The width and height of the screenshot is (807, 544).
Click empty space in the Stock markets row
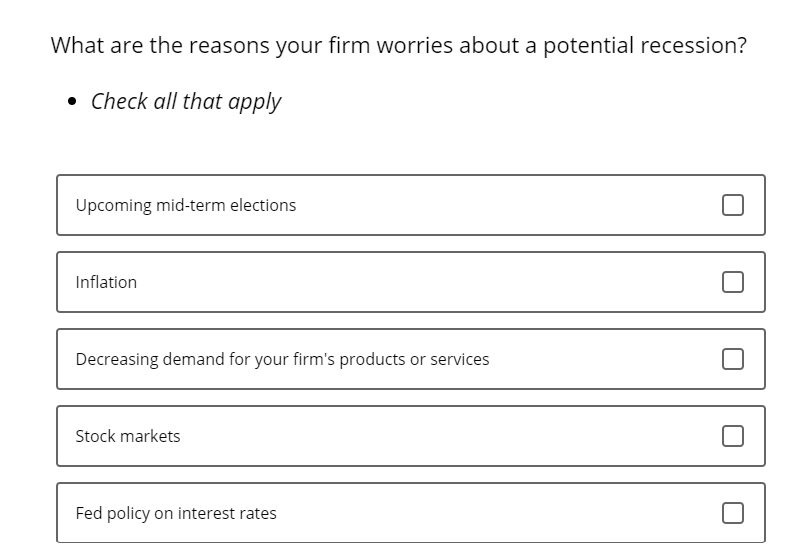click(448, 436)
